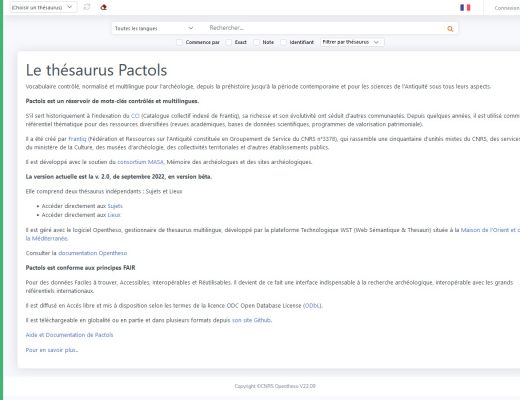Follow the CCI link
This screenshot has width=520, height=400.
point(135,116)
